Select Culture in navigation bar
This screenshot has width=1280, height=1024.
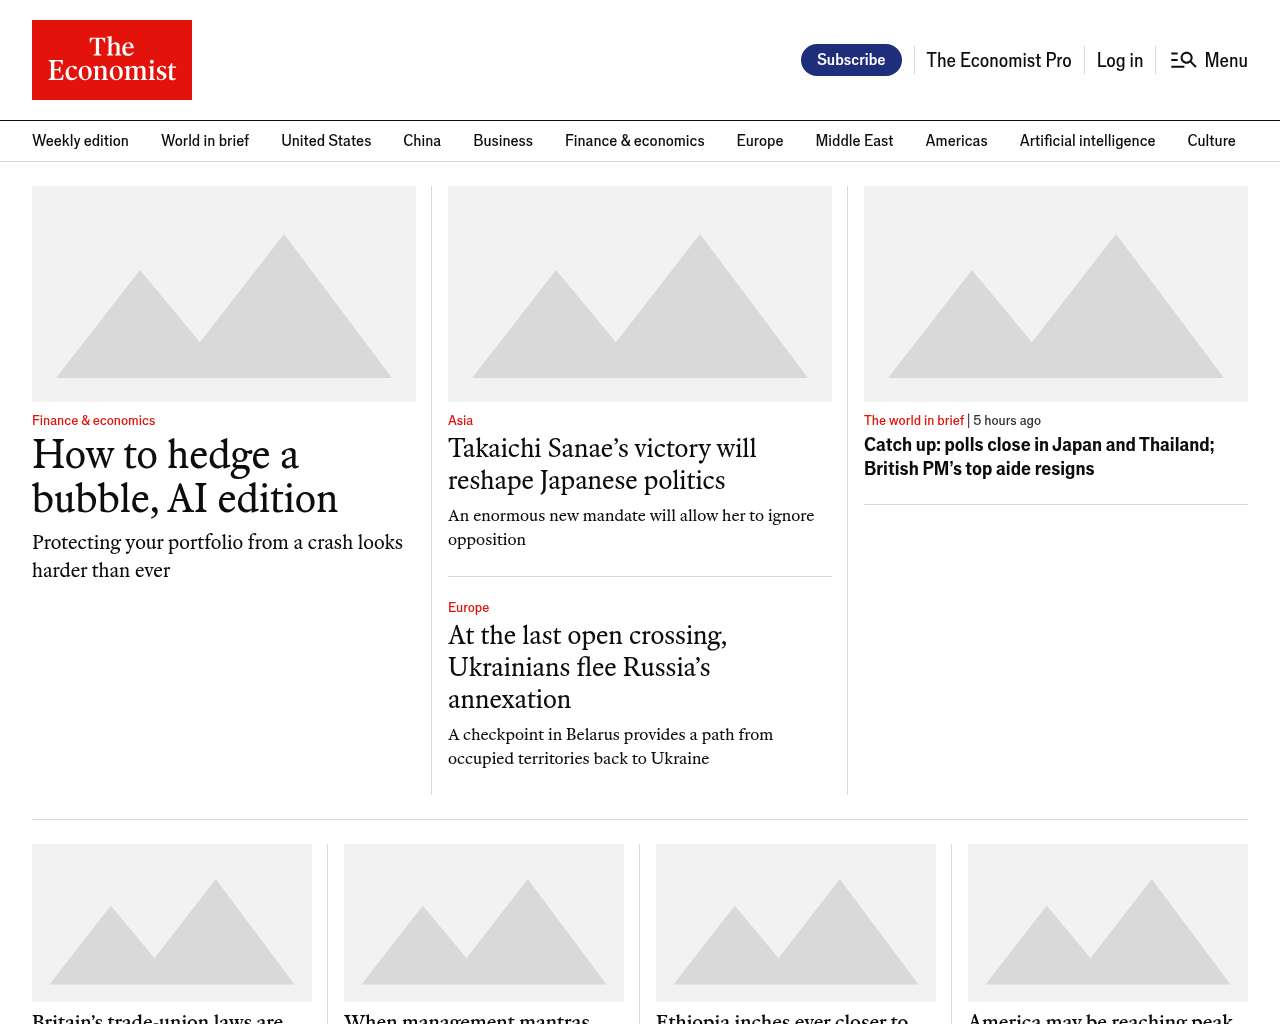click(1211, 141)
